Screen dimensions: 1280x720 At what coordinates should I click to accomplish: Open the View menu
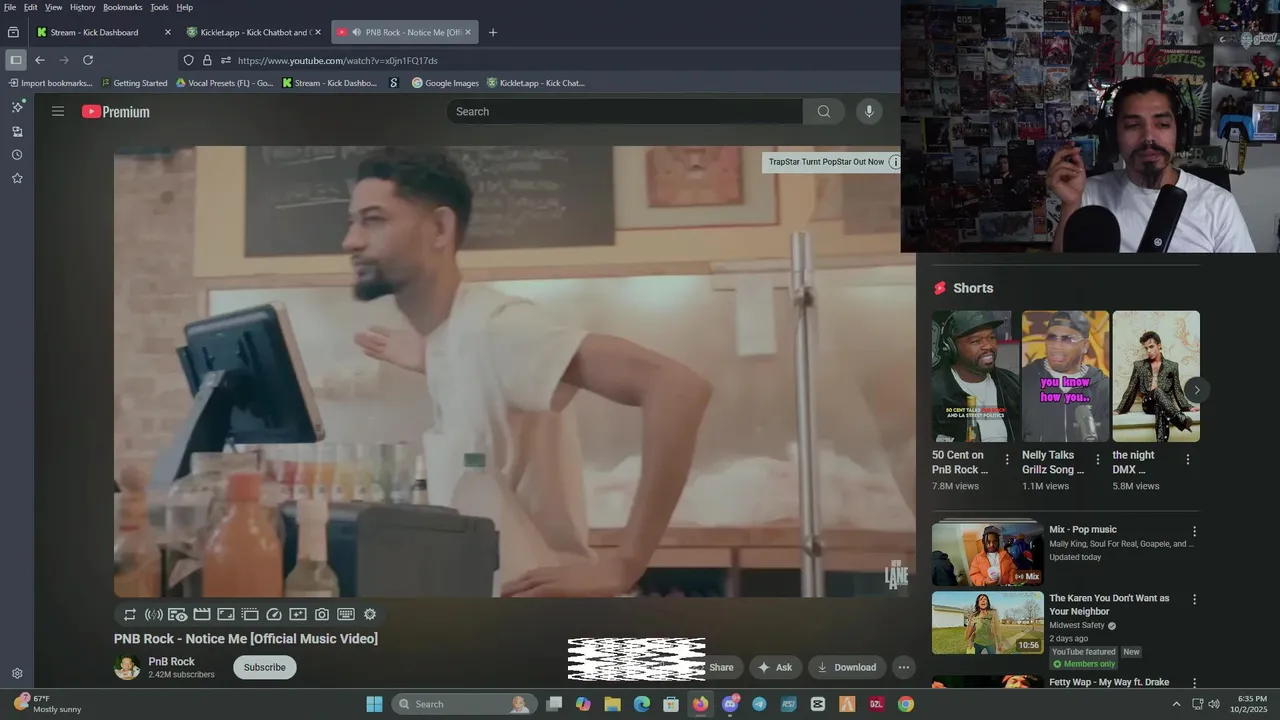pos(54,7)
